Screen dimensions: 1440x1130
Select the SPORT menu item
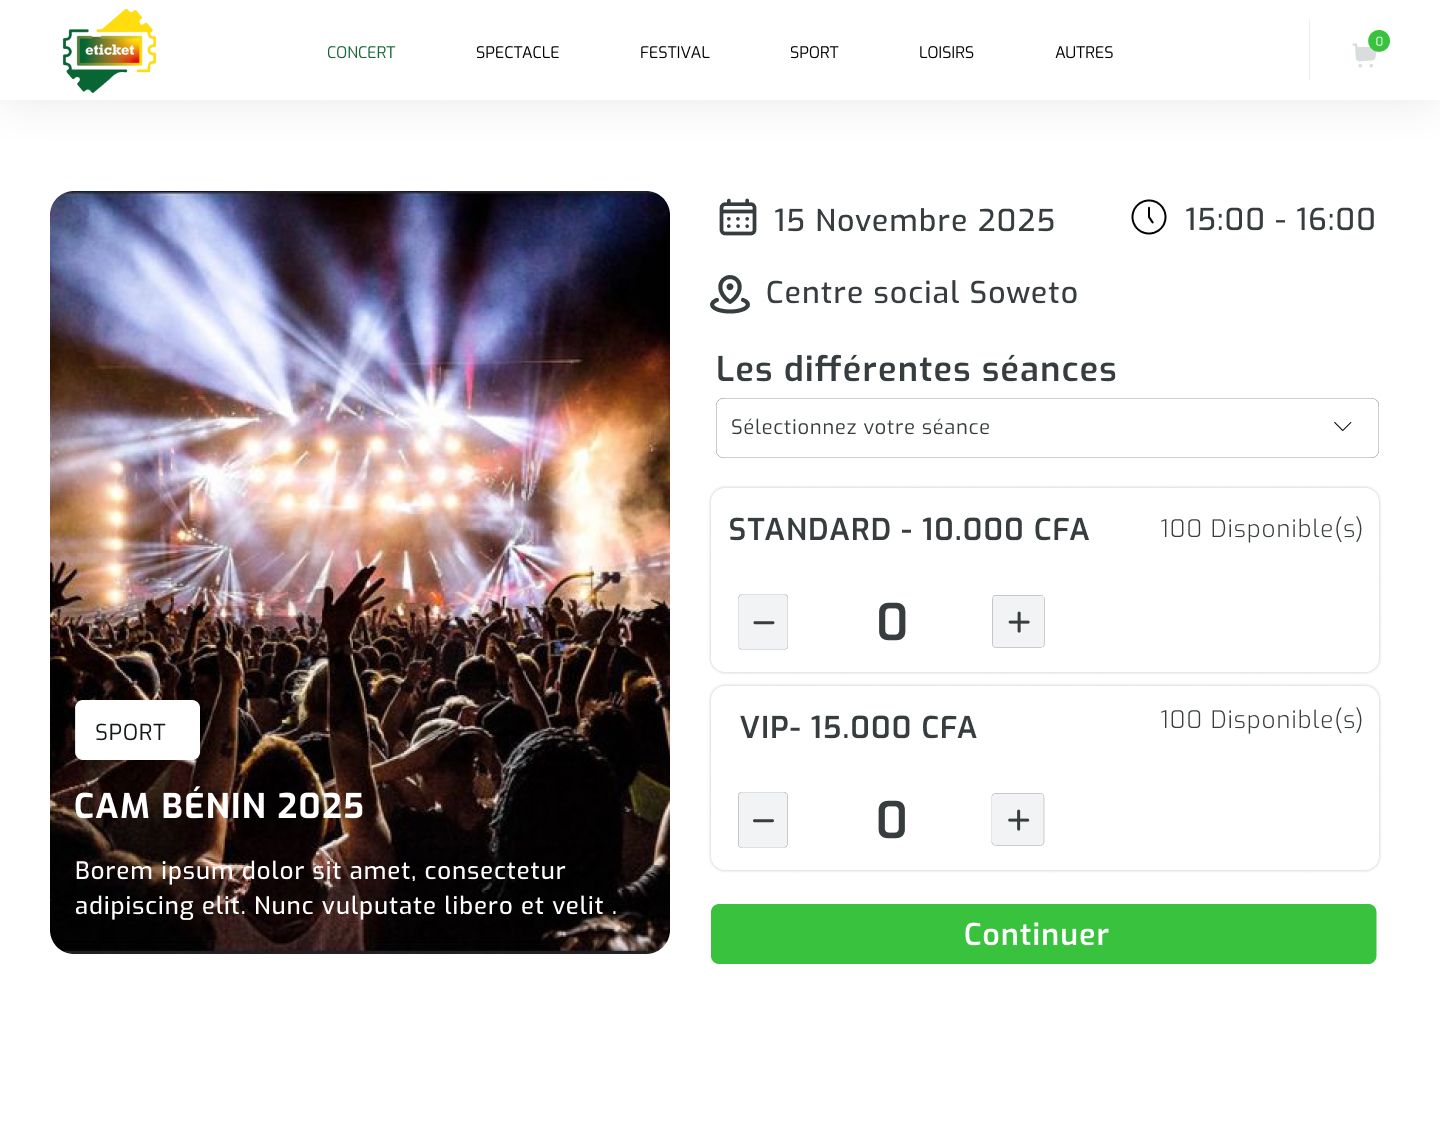click(x=814, y=52)
